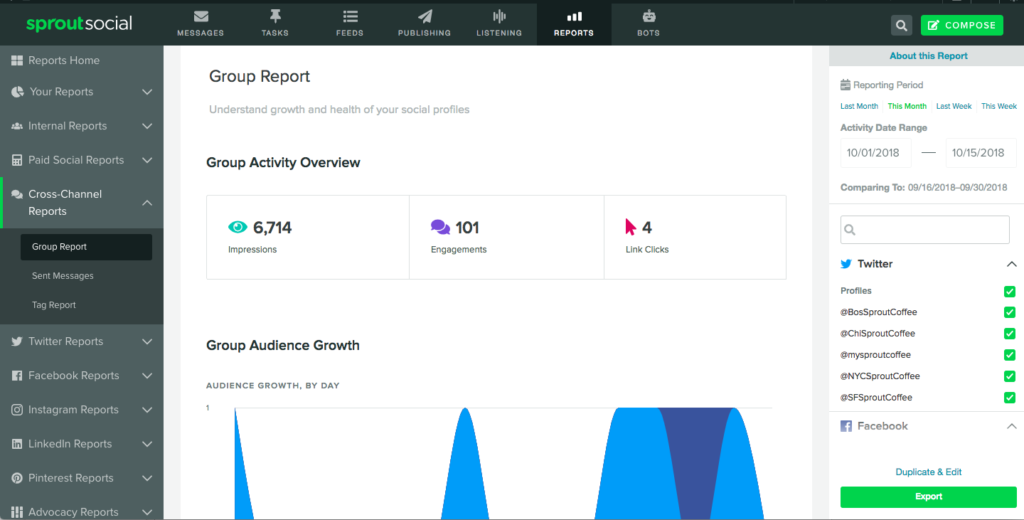Collapse Cross-Channel Reports chevron

(147, 203)
